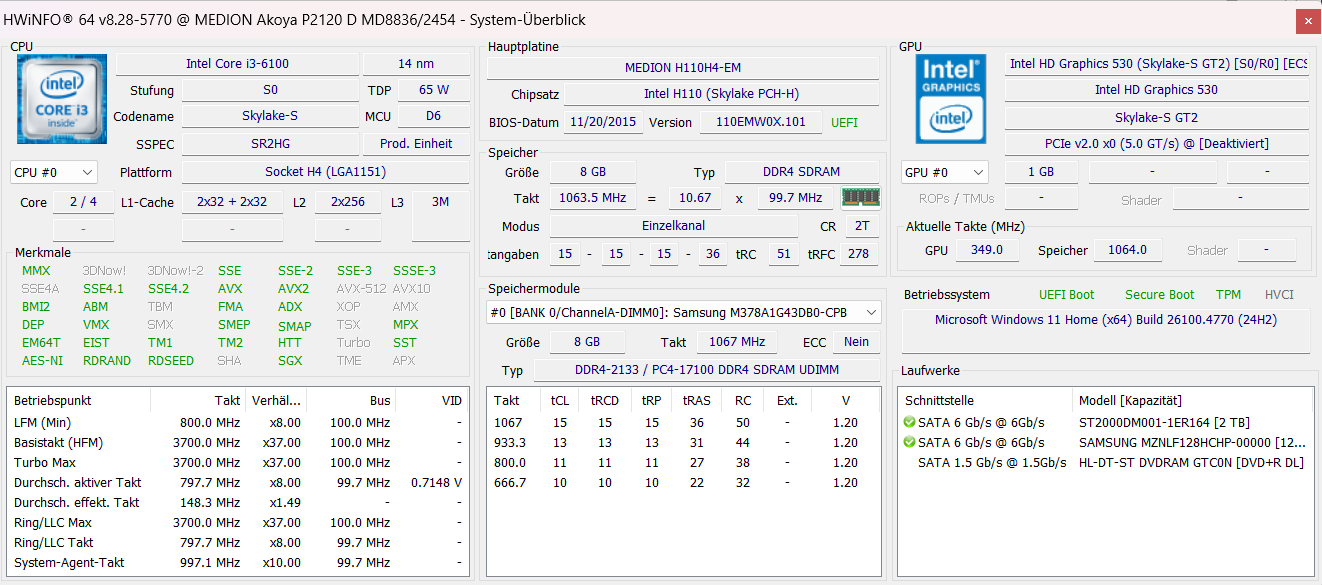1322x585 pixels.
Task: Select the LFM (Min) operating point row
Action: pos(238,423)
